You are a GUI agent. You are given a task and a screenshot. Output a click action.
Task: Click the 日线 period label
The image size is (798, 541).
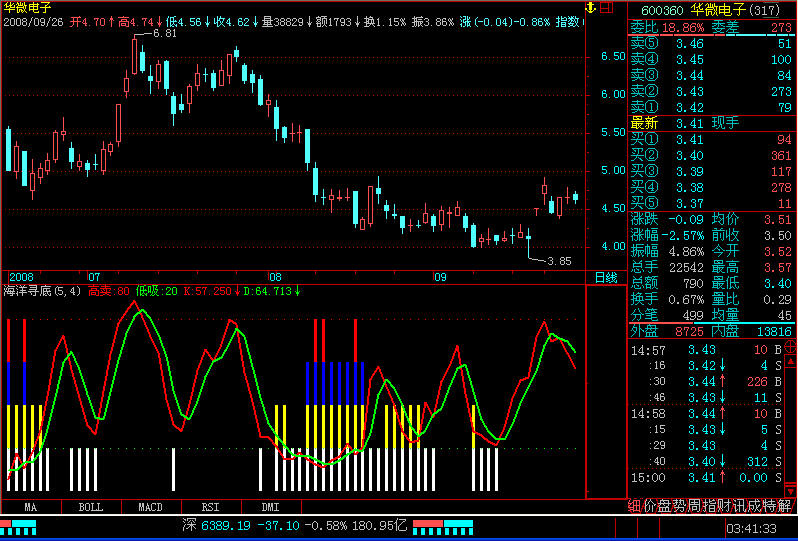click(606, 278)
